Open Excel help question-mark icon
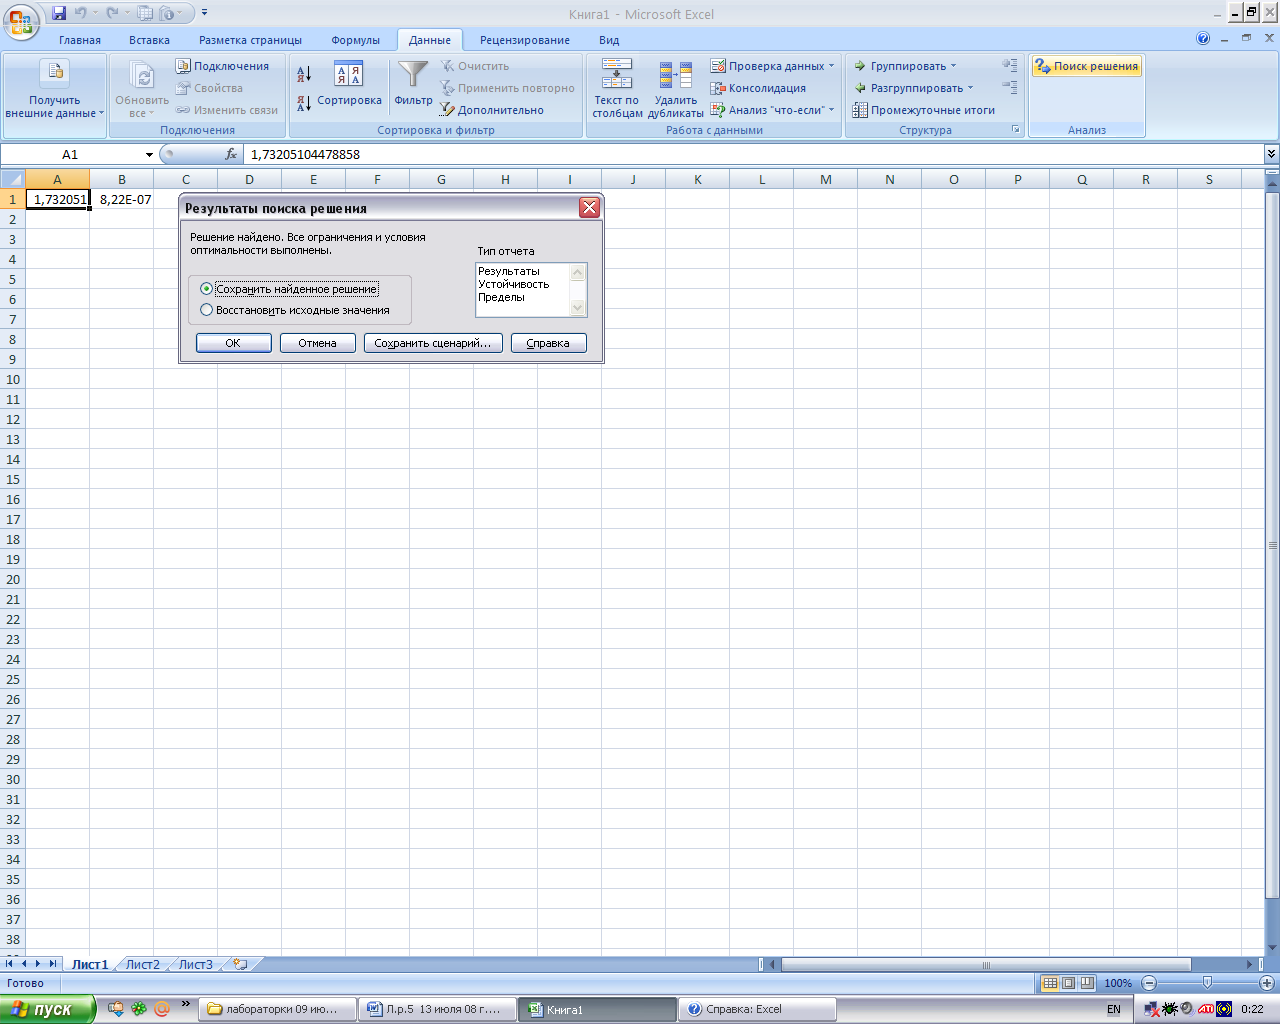 (x=1203, y=39)
